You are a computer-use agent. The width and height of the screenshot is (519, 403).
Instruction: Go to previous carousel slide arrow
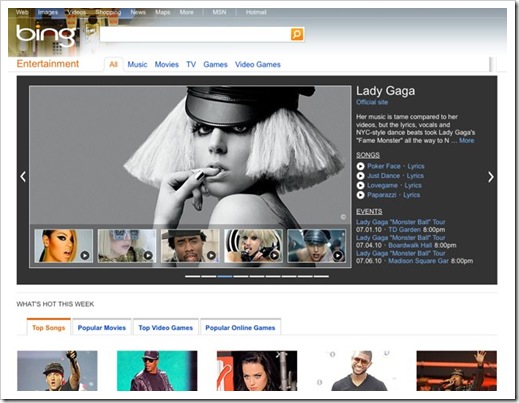tap(23, 176)
